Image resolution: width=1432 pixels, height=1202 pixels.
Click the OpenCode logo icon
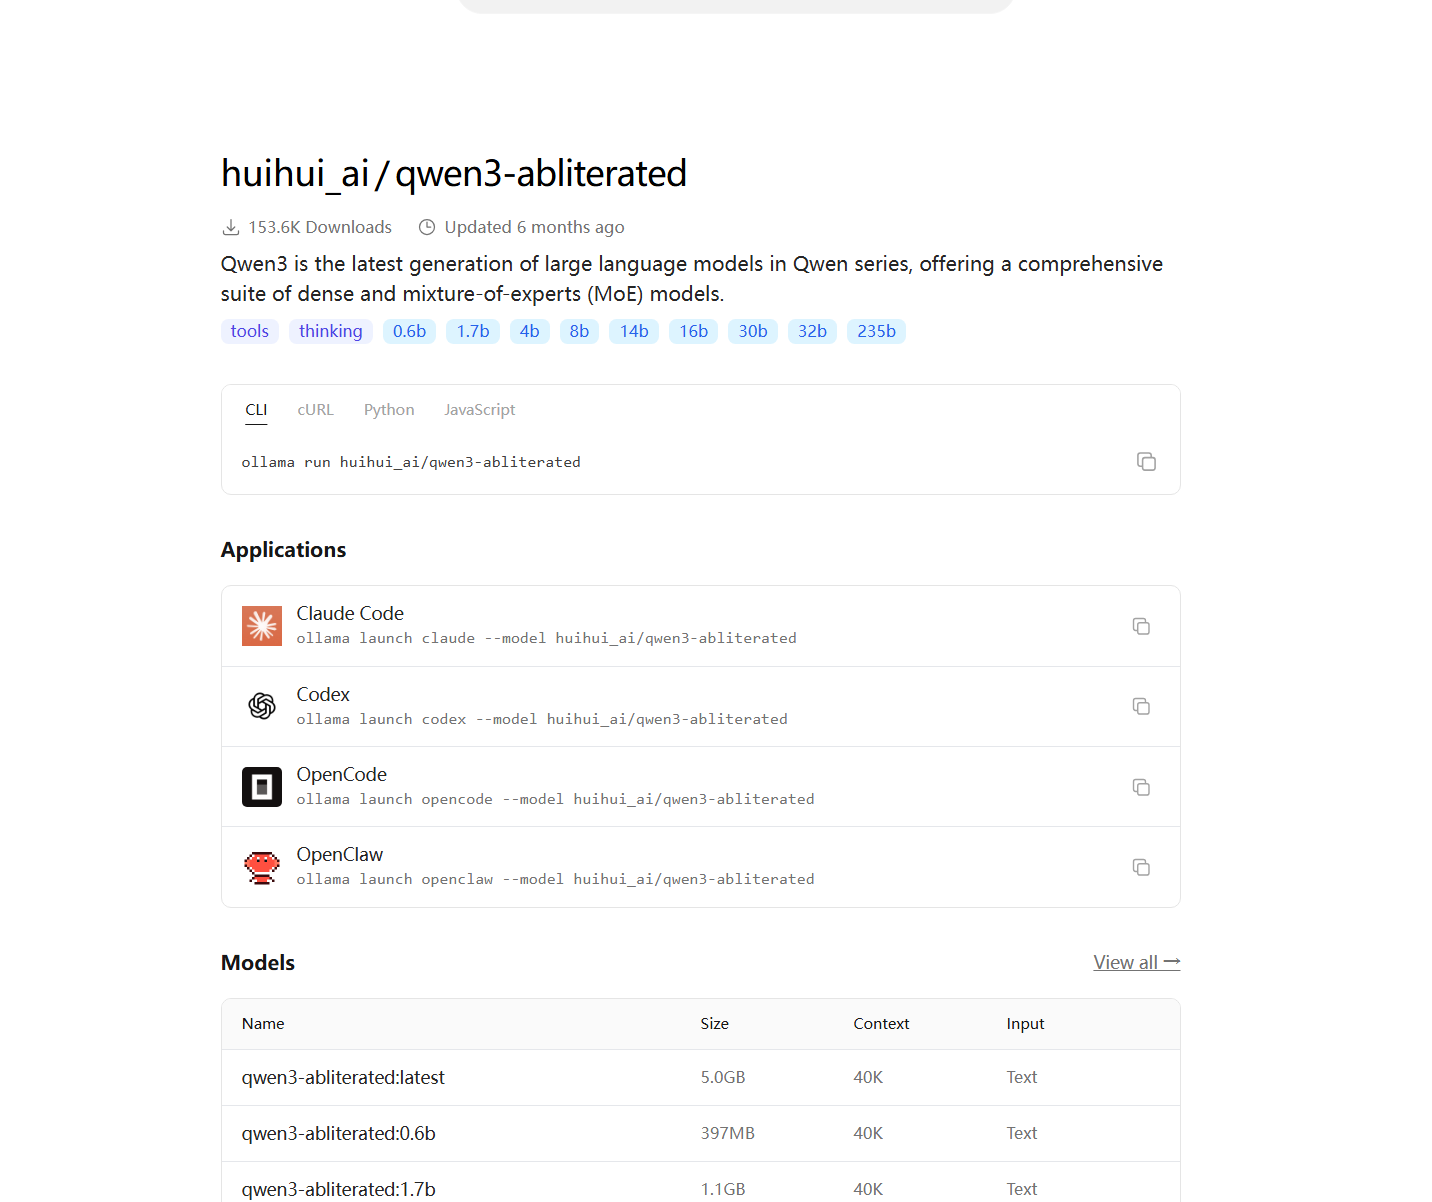(x=262, y=787)
